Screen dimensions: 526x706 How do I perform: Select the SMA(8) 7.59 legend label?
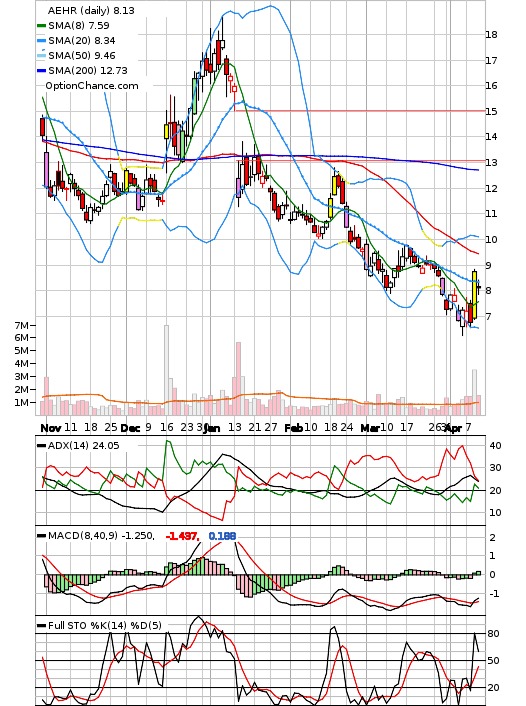[79, 26]
